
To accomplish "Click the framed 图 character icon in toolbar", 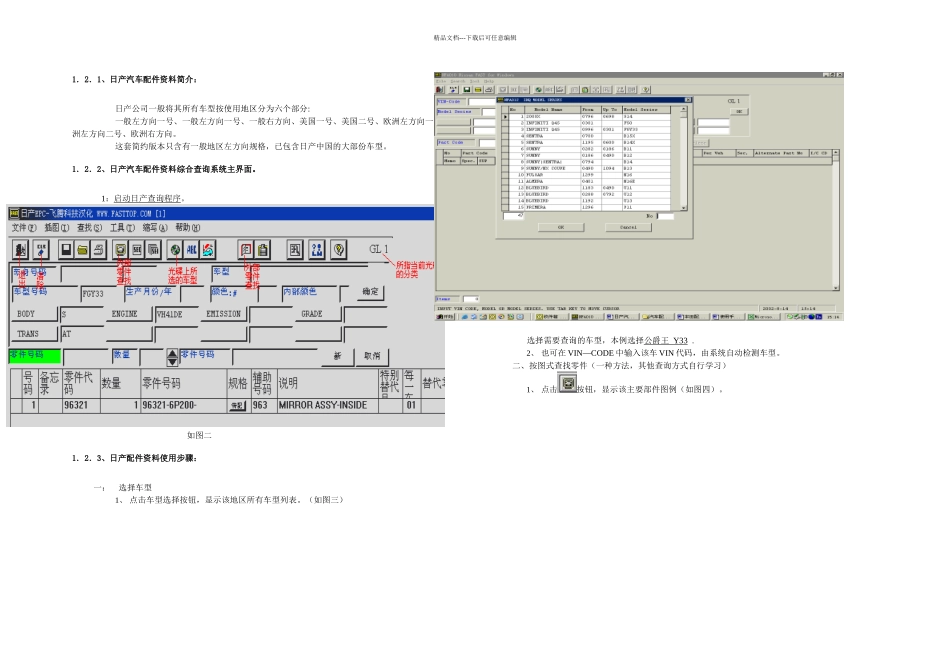I will 295,250.
